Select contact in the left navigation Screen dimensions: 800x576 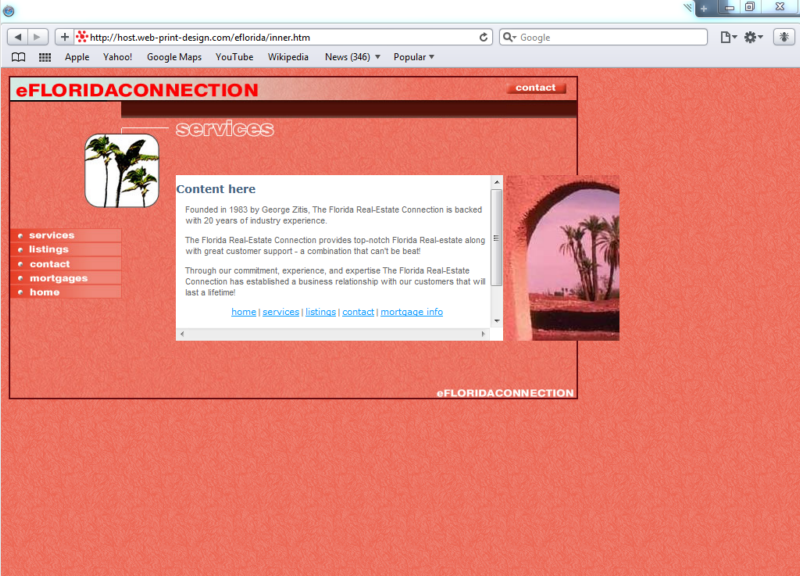click(x=66, y=264)
